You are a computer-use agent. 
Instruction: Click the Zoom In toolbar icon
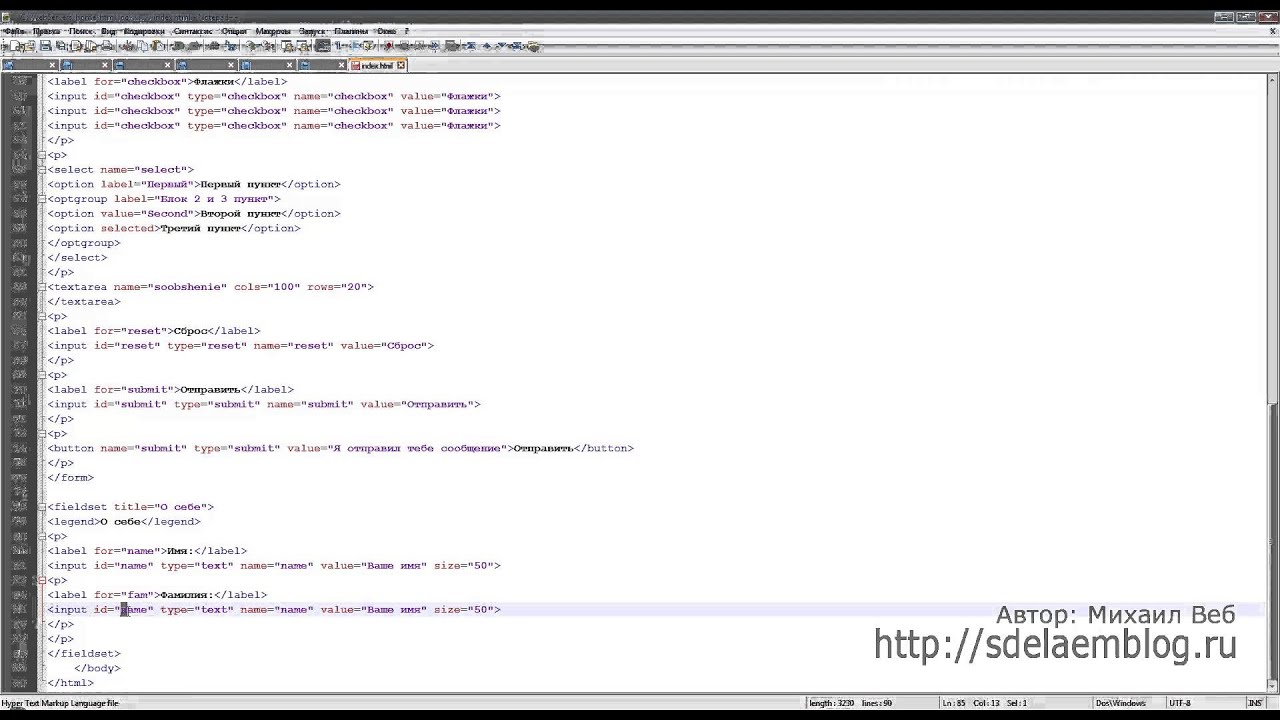click(x=250, y=46)
